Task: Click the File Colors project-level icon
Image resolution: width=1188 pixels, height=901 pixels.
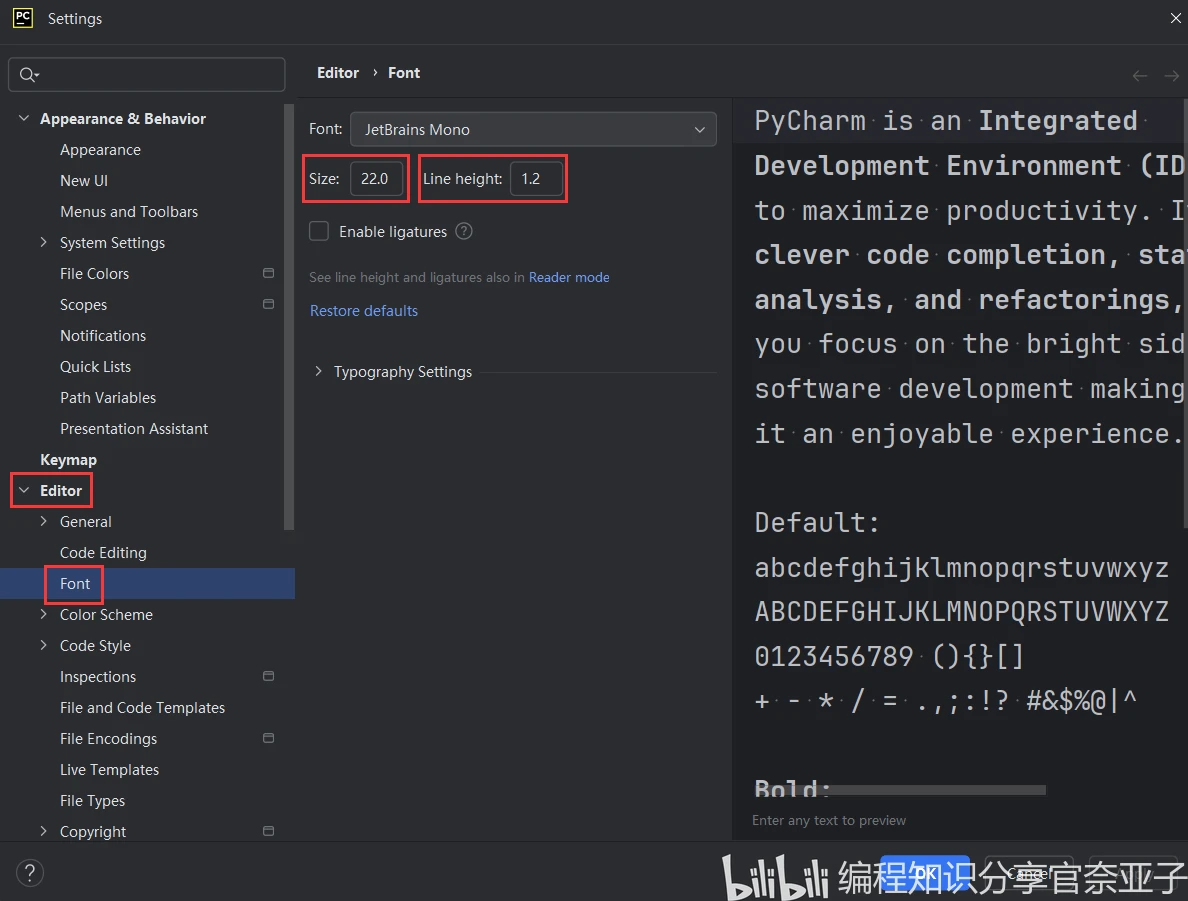Action: 268,273
